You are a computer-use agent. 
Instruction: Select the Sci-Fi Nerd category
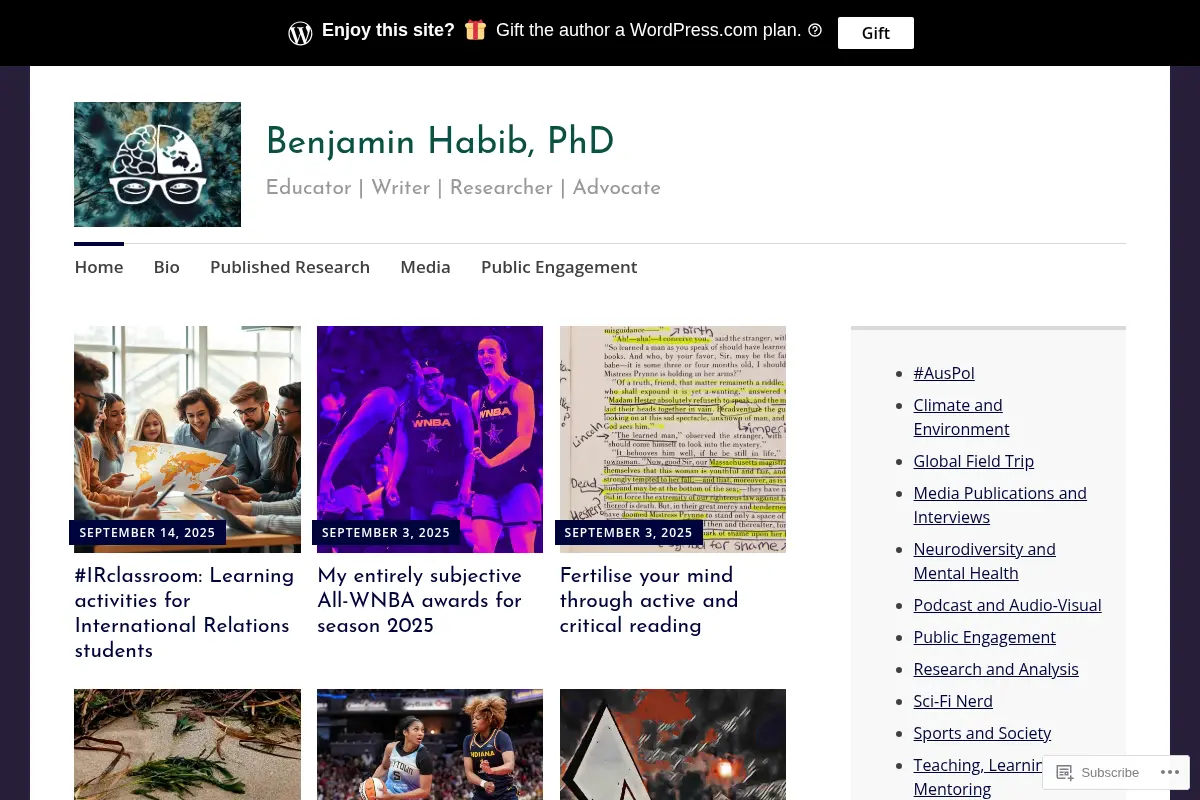tap(953, 701)
